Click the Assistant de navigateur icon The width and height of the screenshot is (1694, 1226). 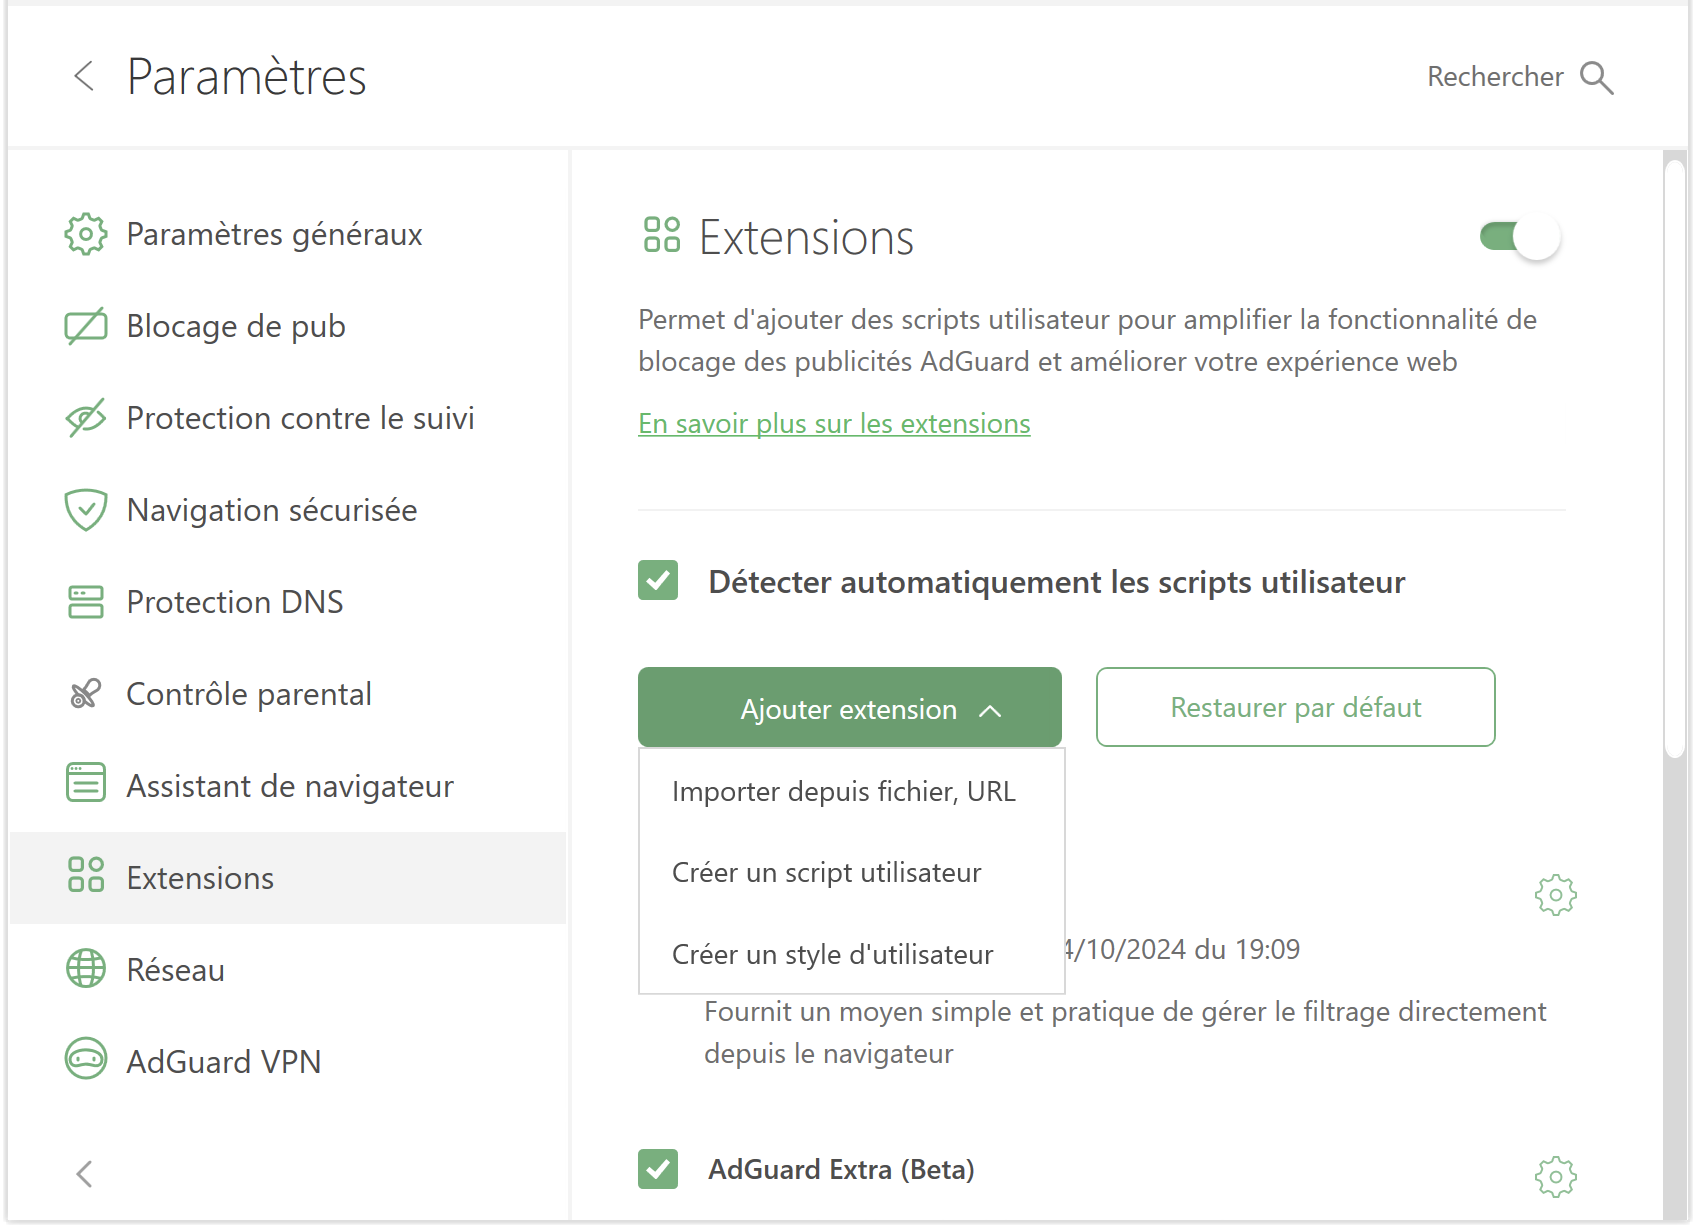point(86,782)
